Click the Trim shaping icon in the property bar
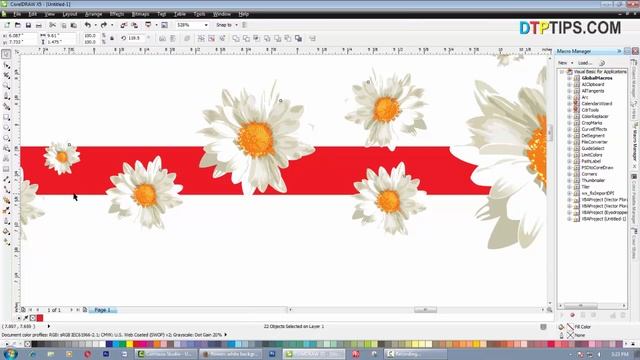This screenshot has width=640, height=360. pyautogui.click(x=246, y=38)
